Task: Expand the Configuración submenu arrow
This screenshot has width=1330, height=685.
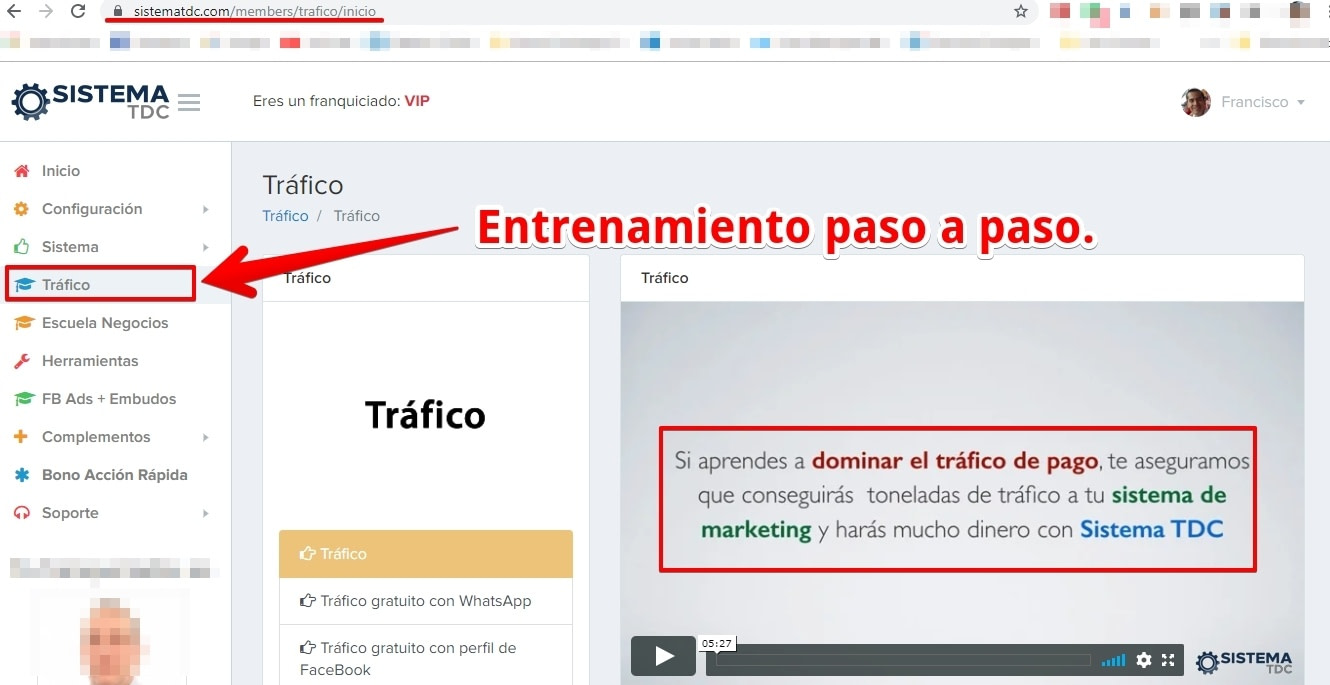Action: (205, 209)
